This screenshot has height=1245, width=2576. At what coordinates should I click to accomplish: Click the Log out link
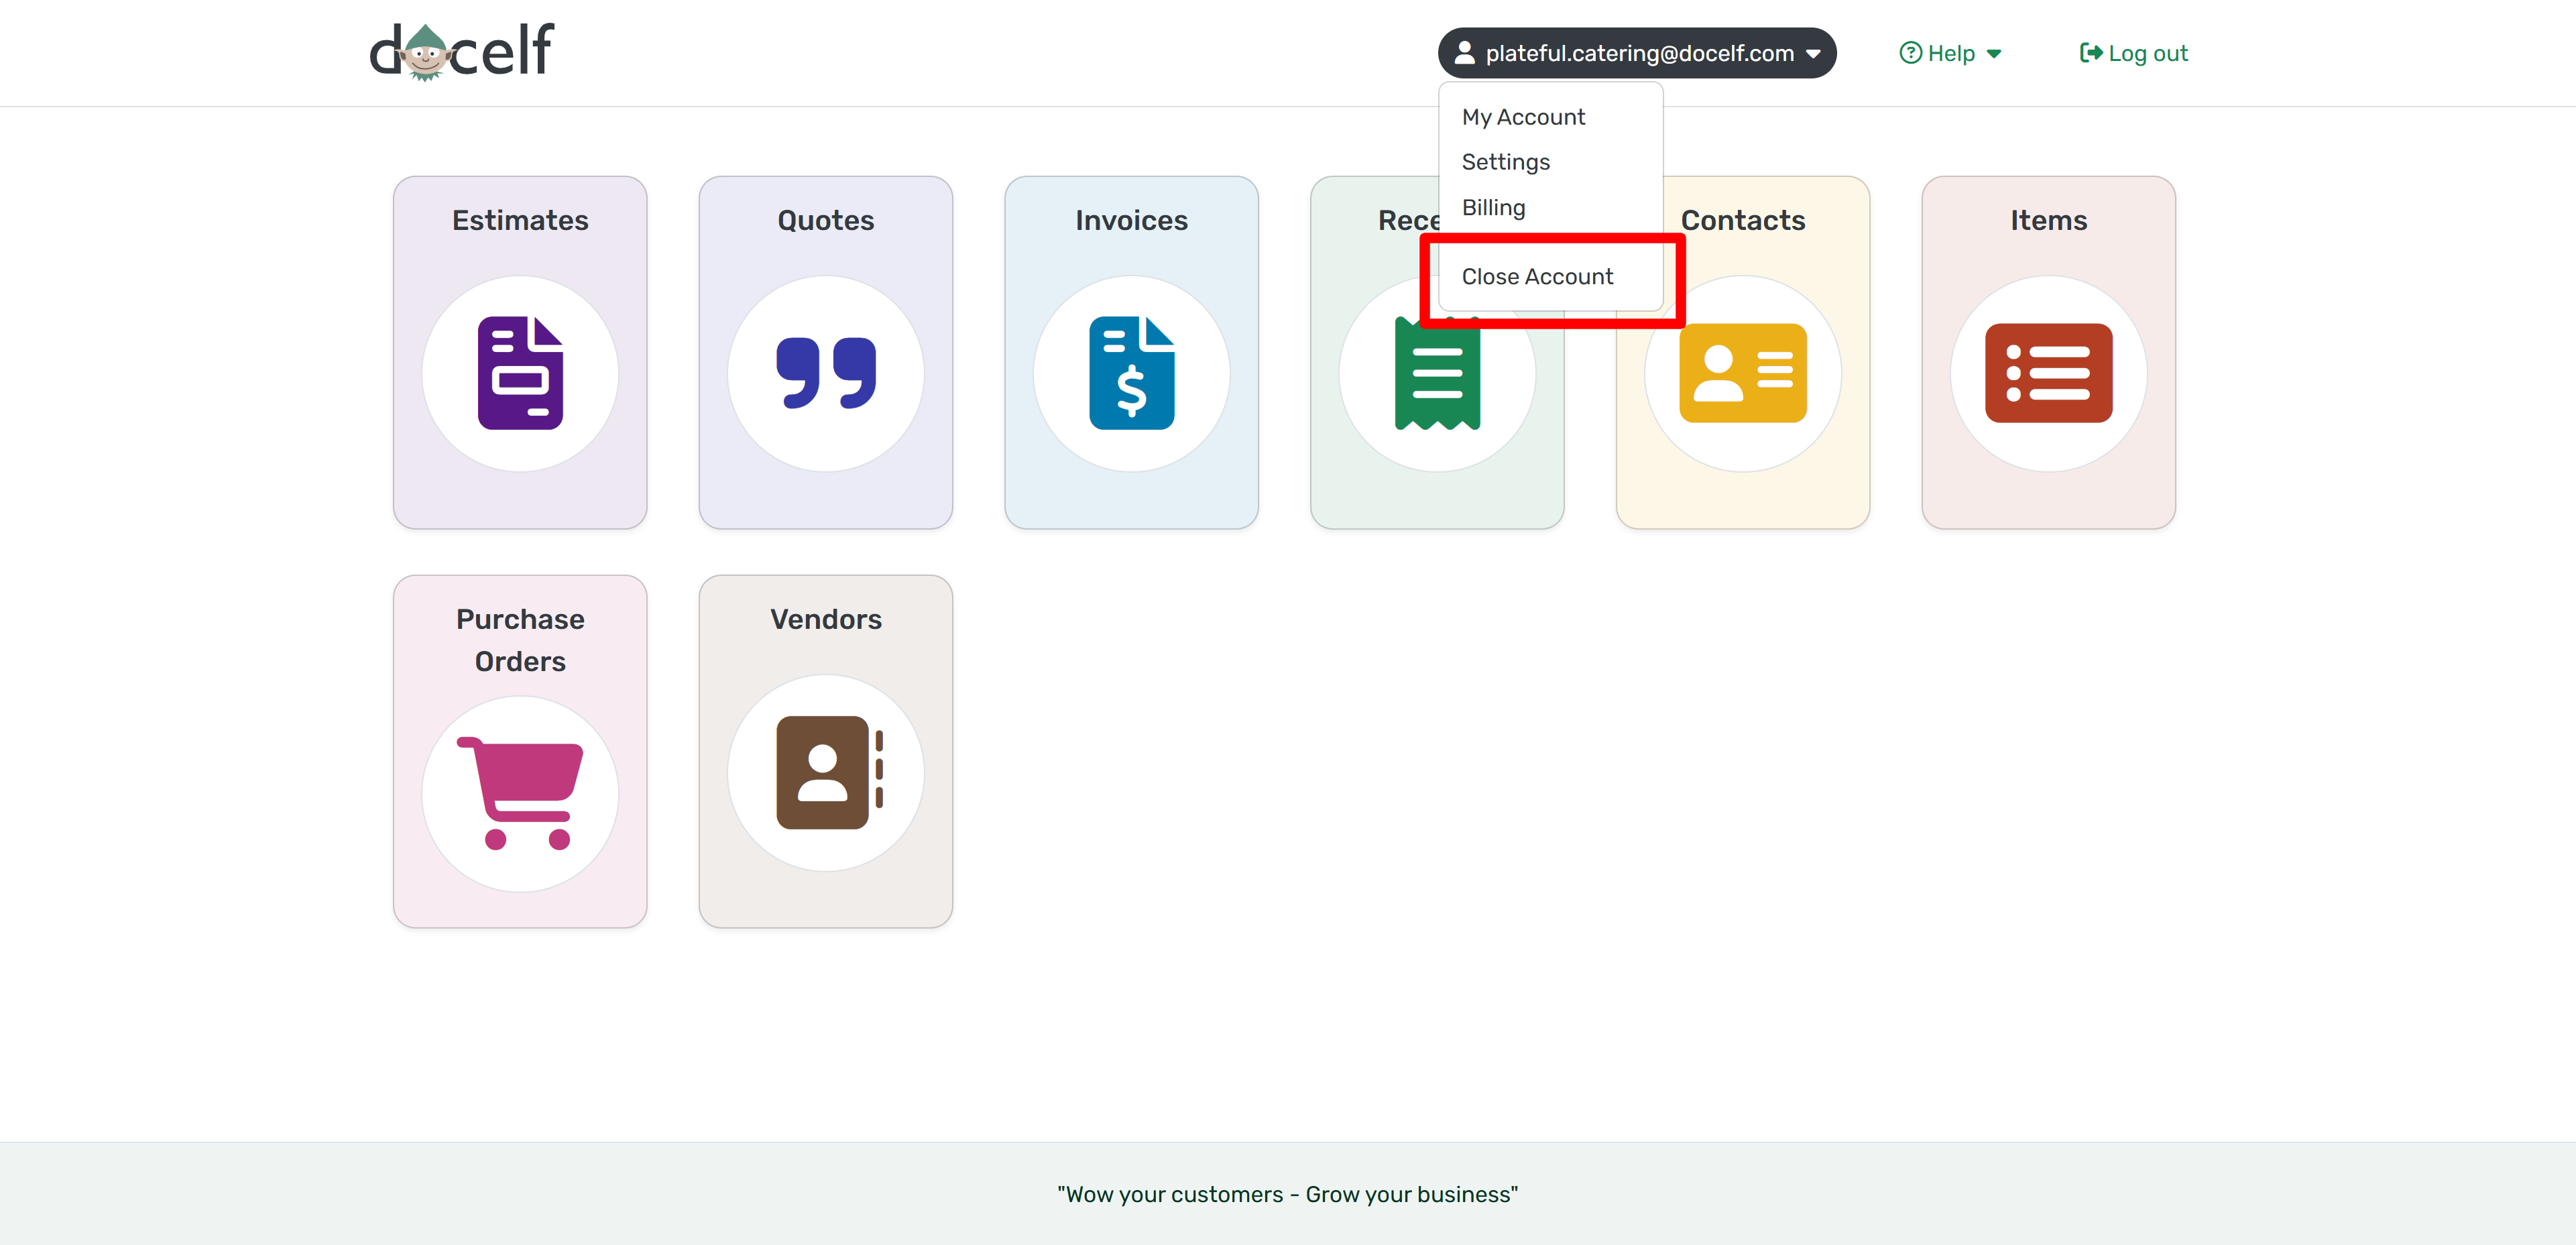pos(2133,53)
